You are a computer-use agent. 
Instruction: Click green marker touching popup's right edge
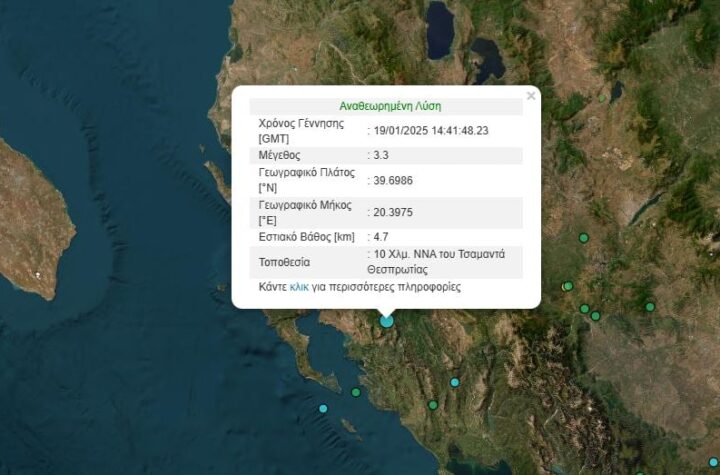pyautogui.click(x=567, y=286)
